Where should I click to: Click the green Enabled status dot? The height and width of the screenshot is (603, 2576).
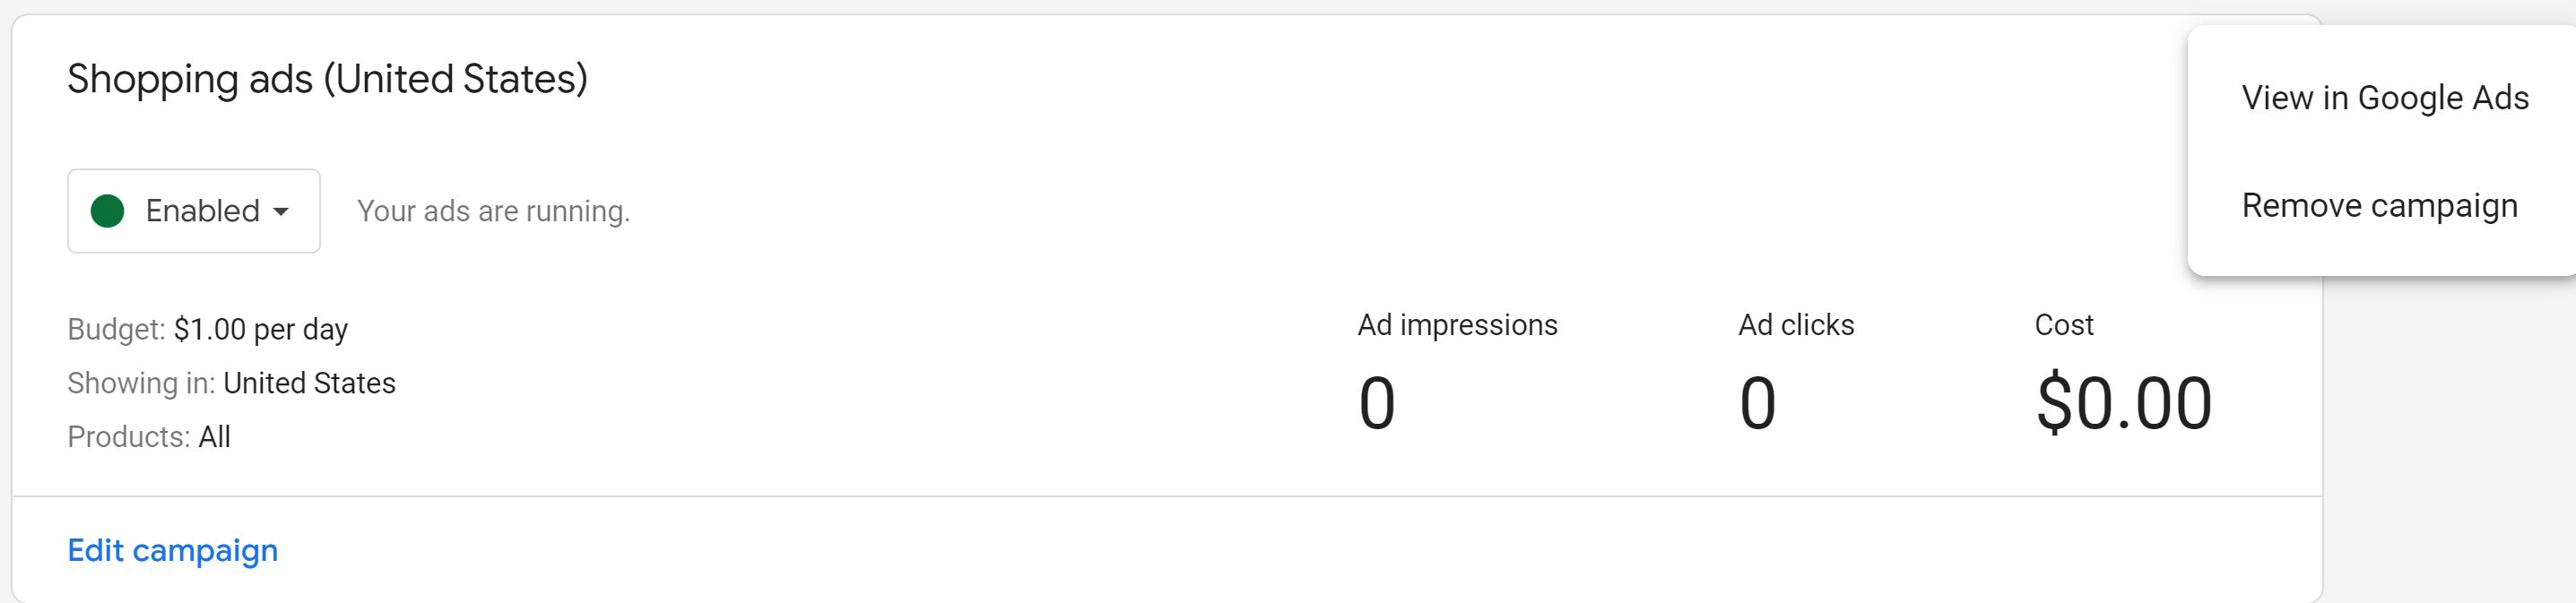point(107,211)
